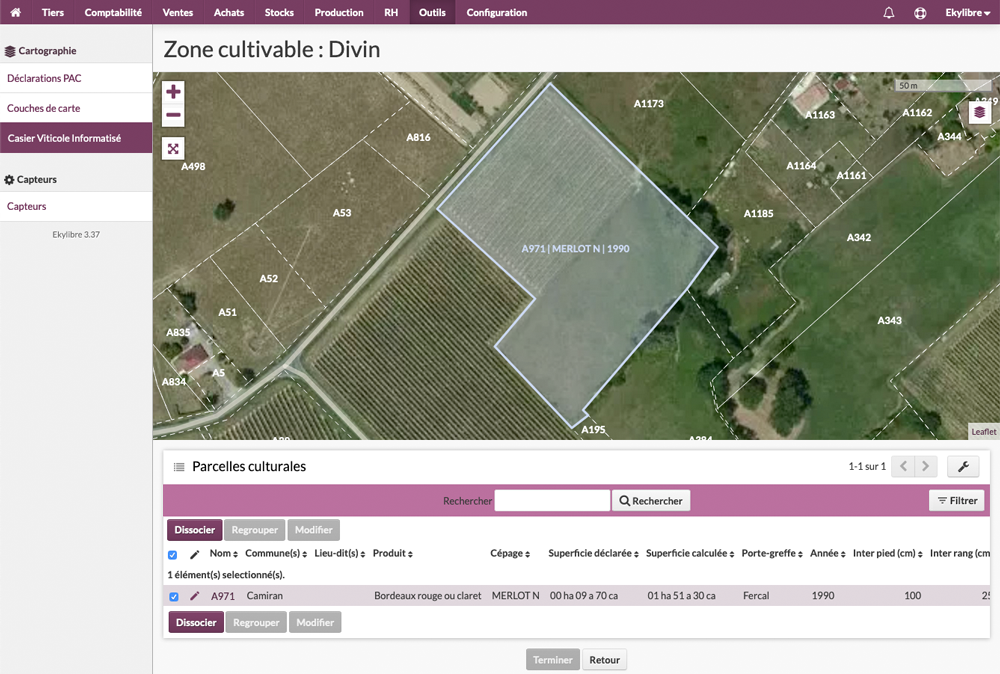Viewport: 1000px width, 674px height.
Task: Select Casier Viticole Informatisé
Action: [x=76, y=138]
